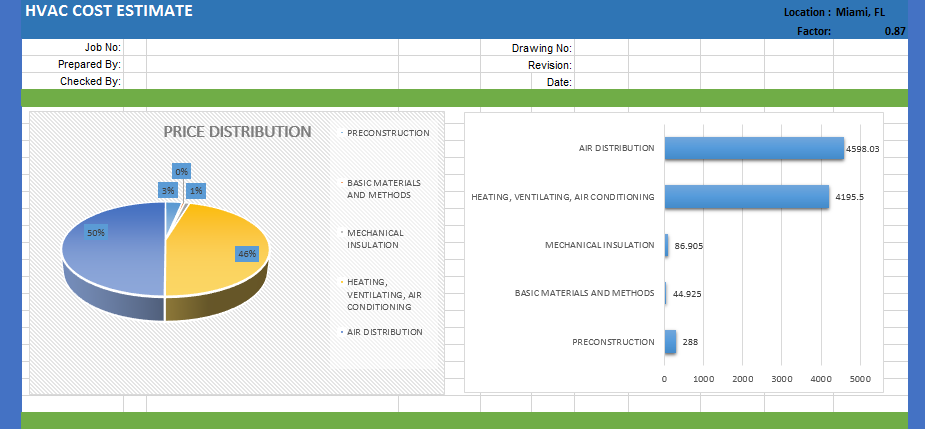The height and width of the screenshot is (429, 925).
Task: Click the 0% pie data label
Action: click(181, 172)
